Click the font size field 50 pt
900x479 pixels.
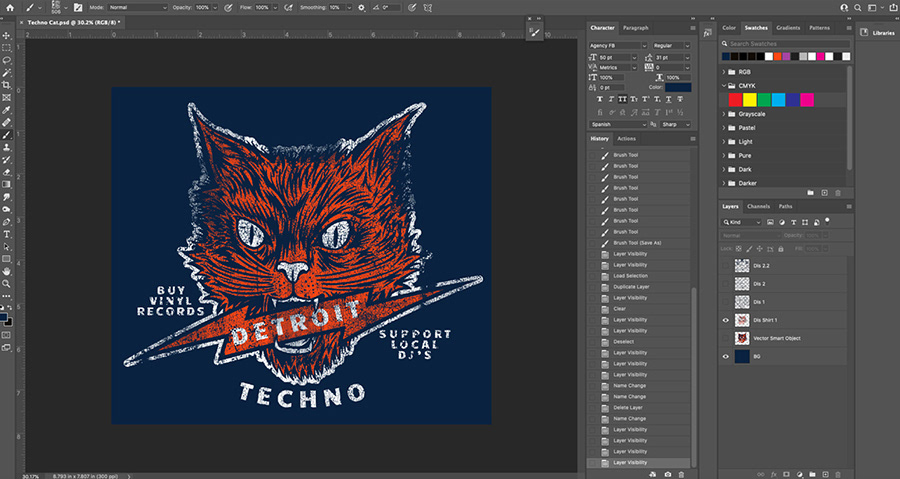[x=618, y=57]
